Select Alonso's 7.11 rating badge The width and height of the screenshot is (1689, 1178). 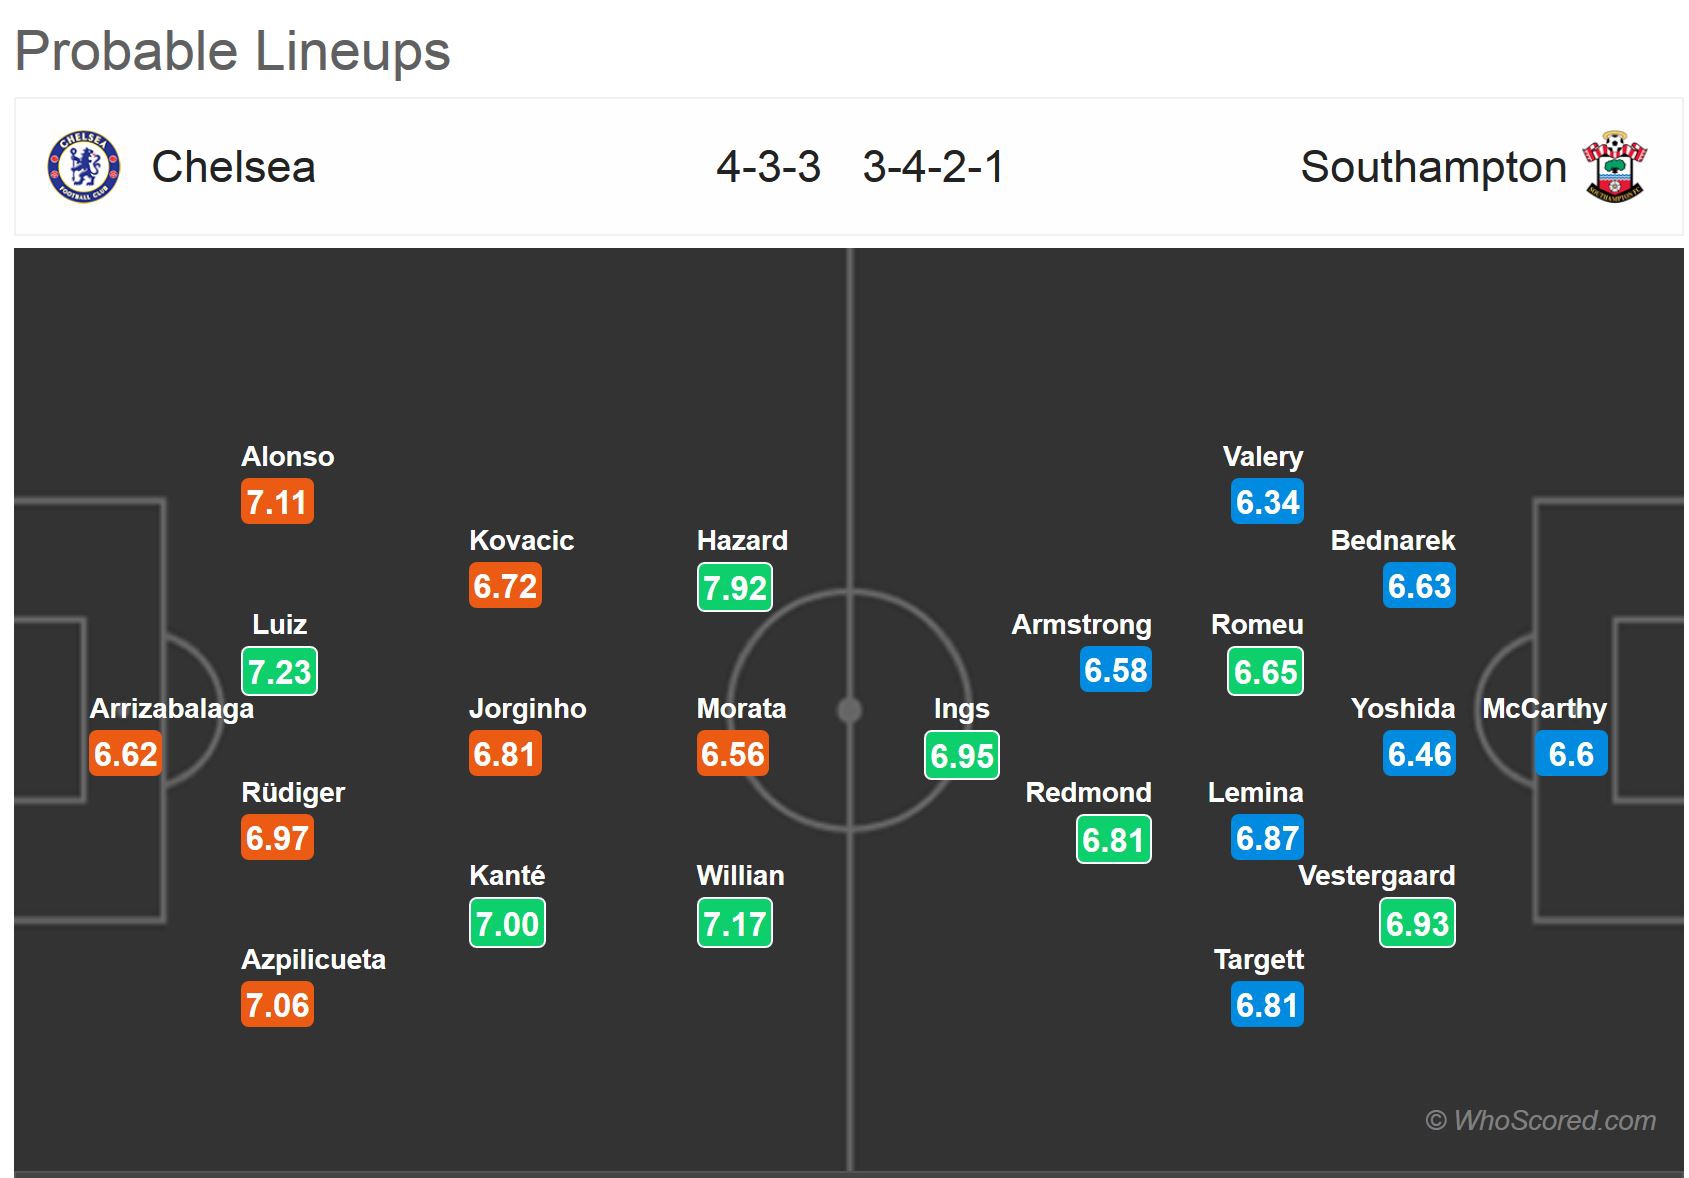click(x=277, y=502)
